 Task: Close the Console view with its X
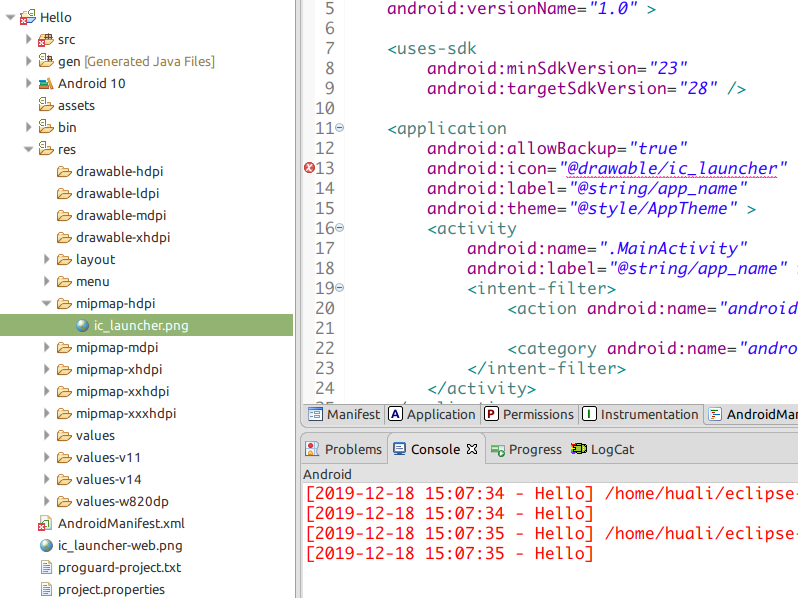[472, 449]
